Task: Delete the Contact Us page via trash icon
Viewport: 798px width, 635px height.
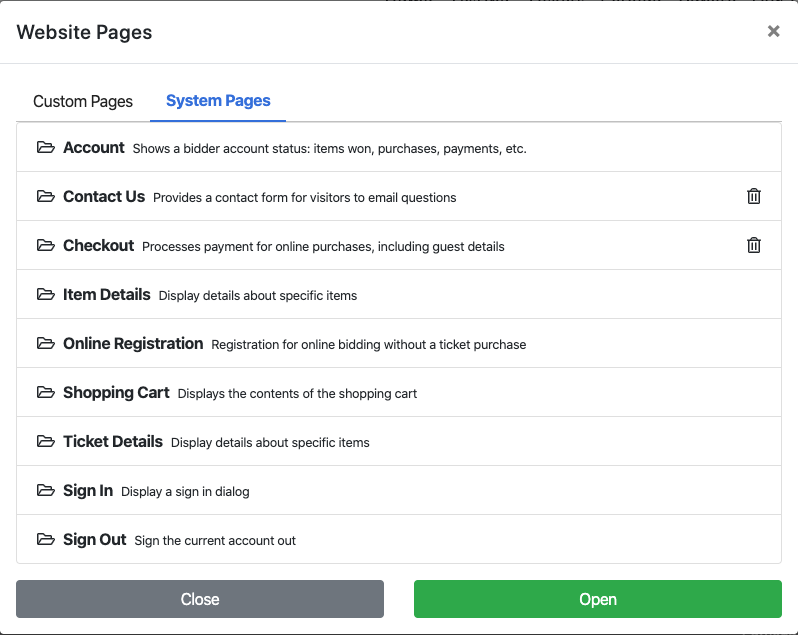Action: pyautogui.click(x=754, y=197)
